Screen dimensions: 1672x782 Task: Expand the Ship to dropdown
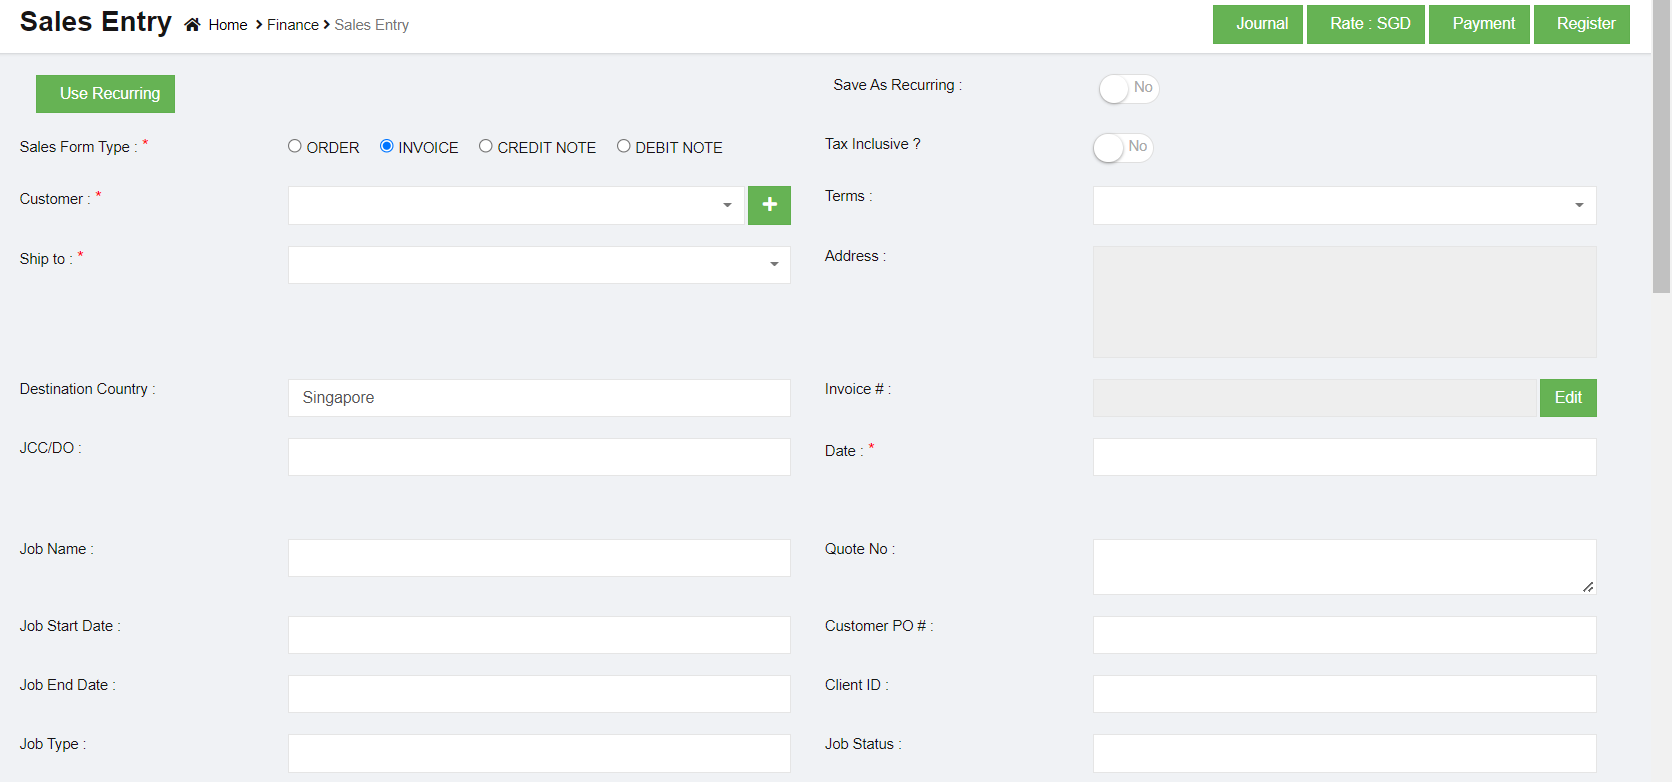(x=538, y=265)
